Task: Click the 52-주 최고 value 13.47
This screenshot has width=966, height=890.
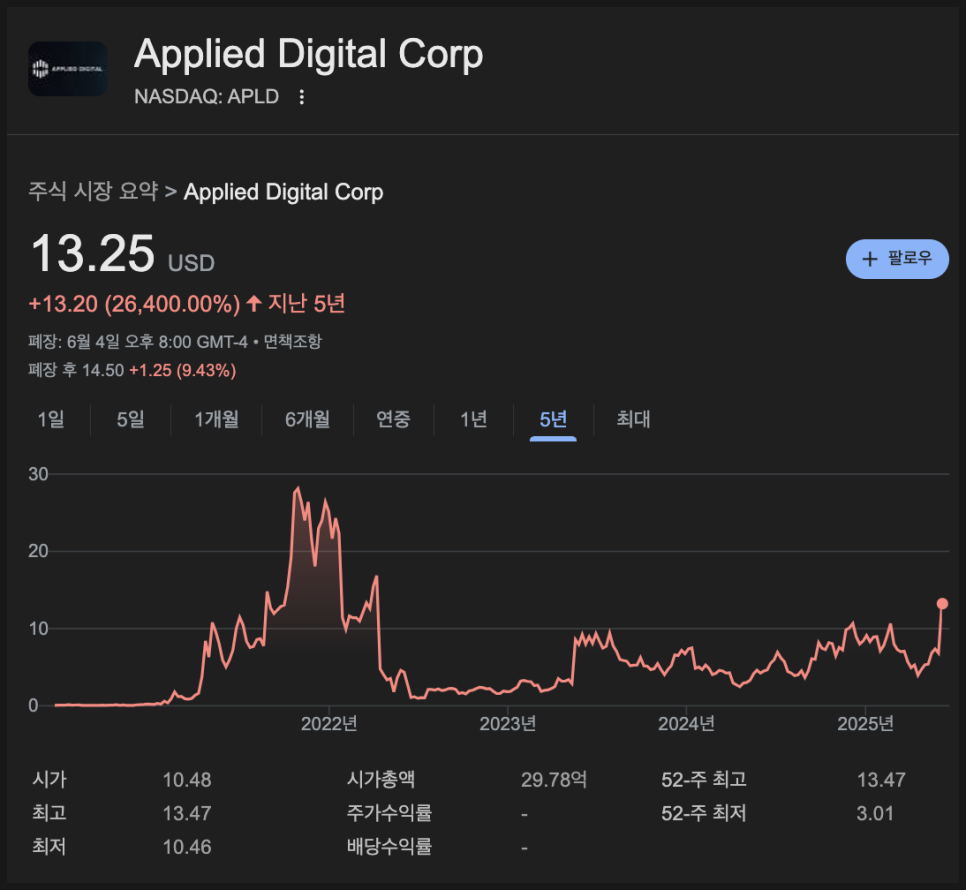Action: click(x=881, y=780)
